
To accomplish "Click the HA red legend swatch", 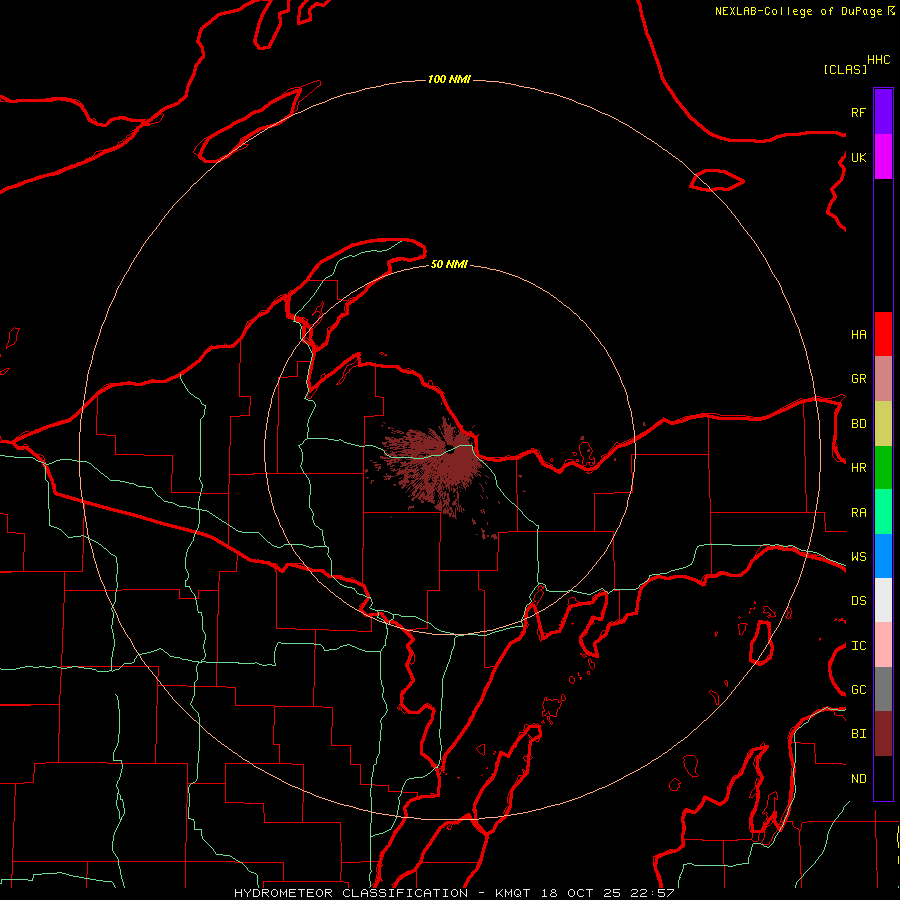I will tap(883, 334).
